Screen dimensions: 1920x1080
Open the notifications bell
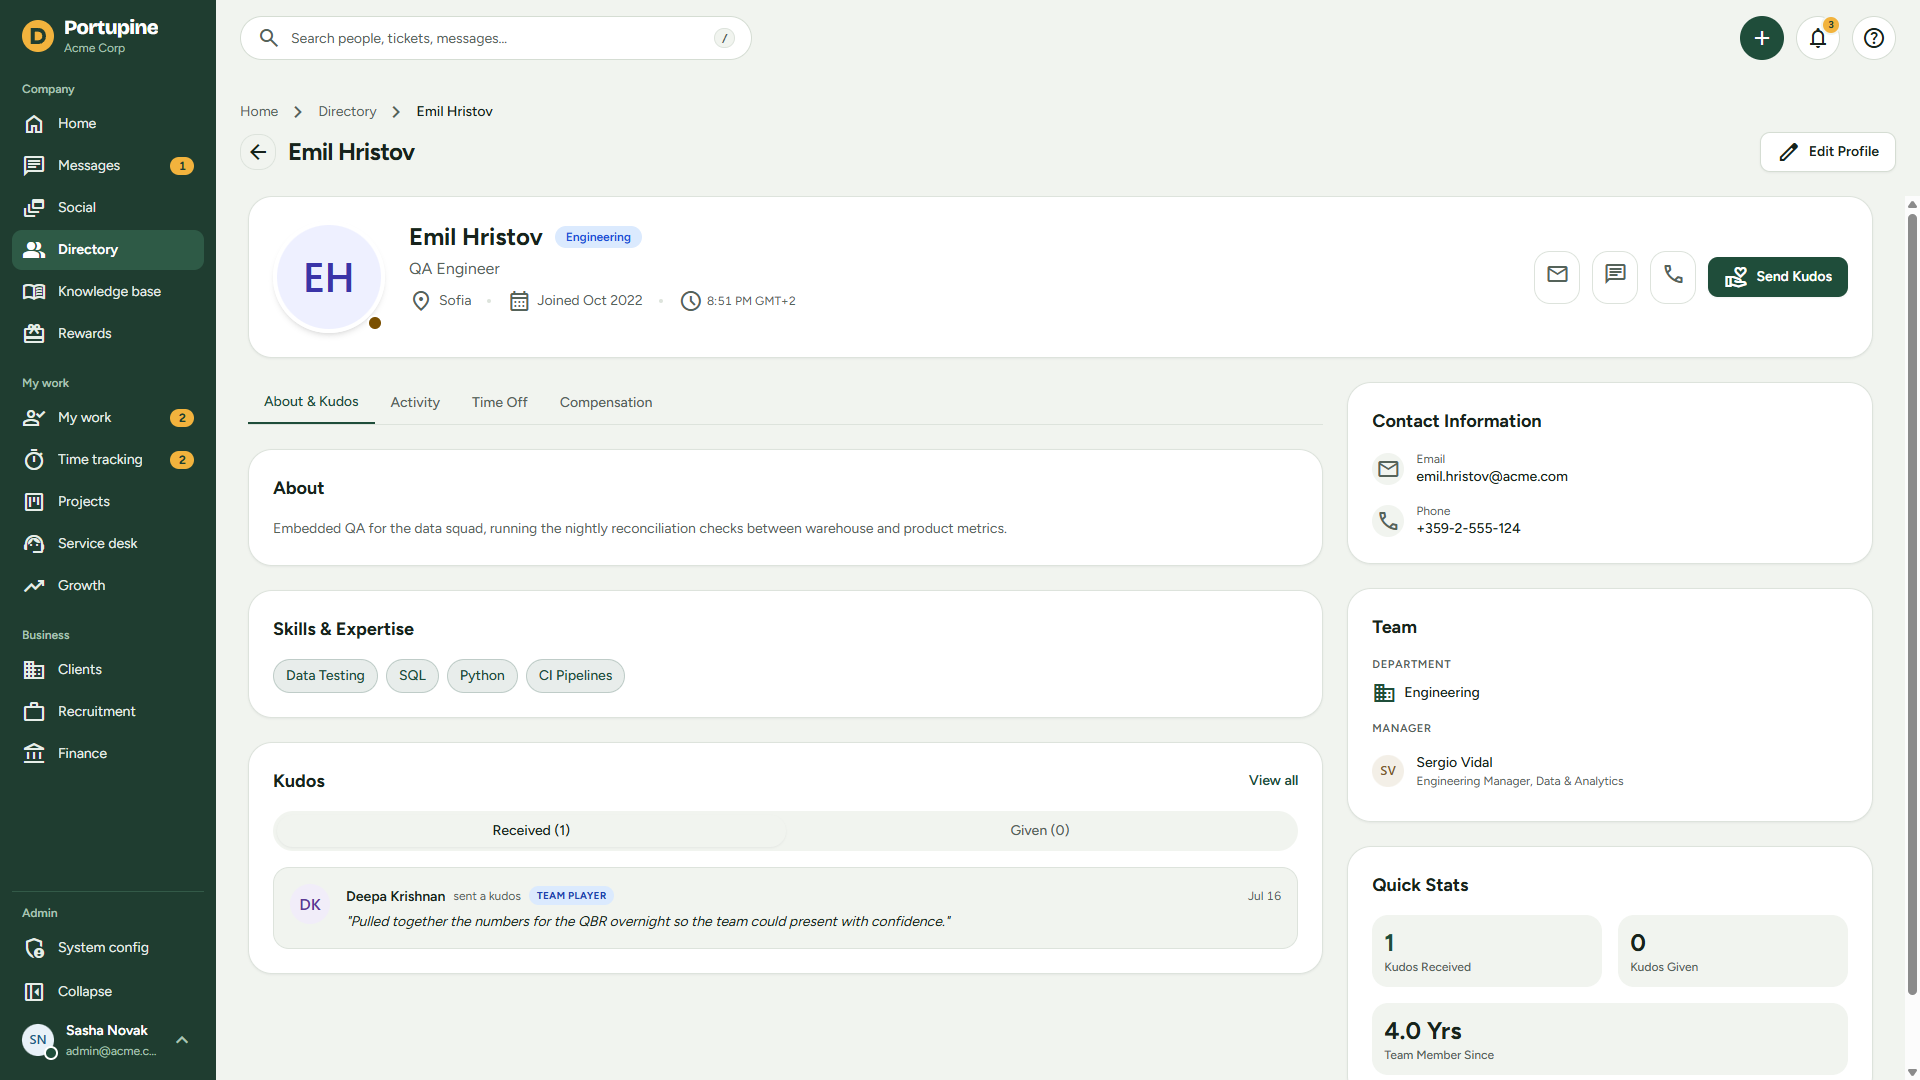[1818, 38]
